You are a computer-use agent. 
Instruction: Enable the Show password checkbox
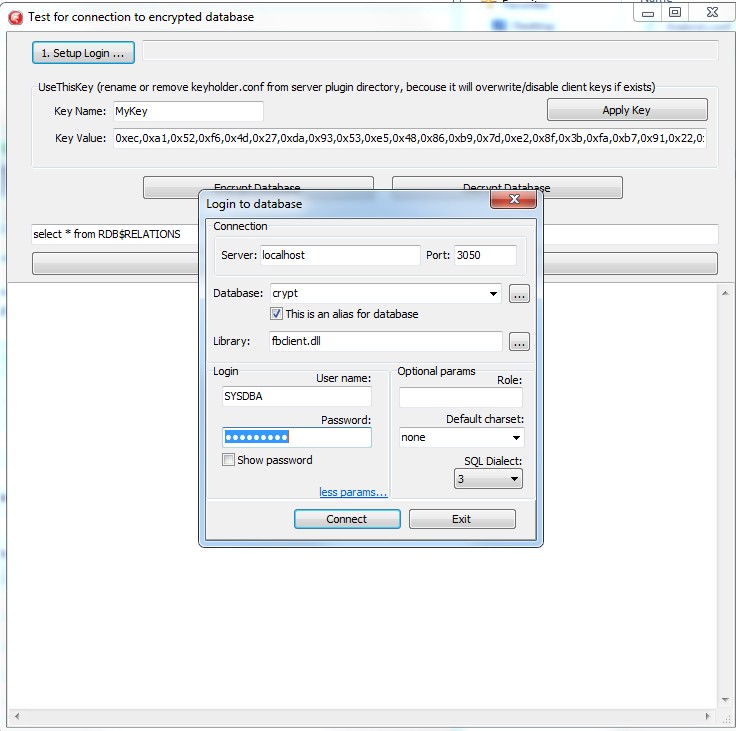coord(229,460)
